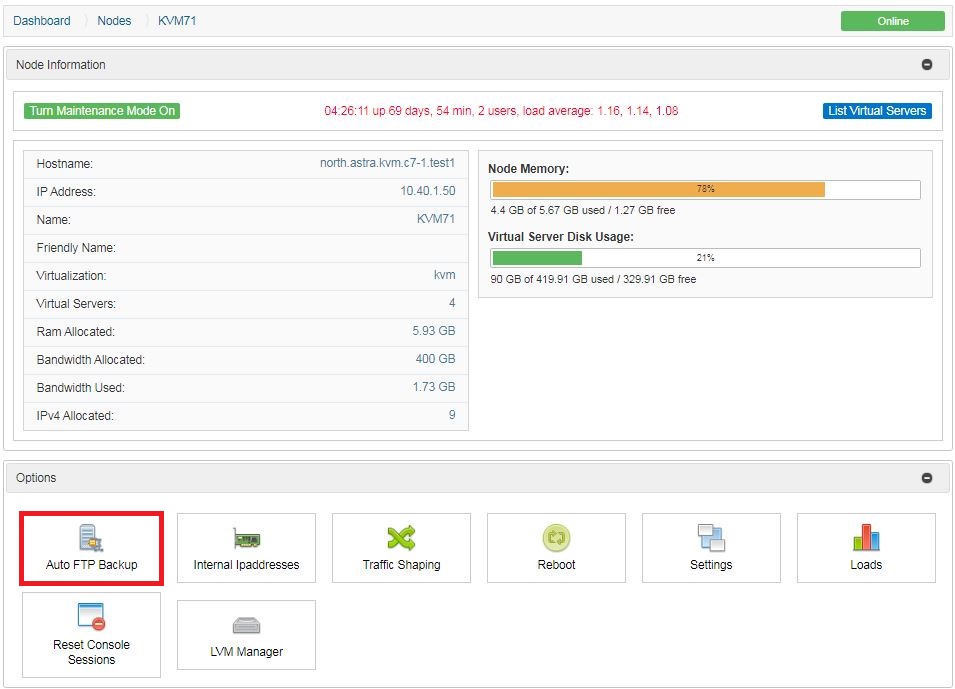The width and height of the screenshot is (955, 689).
Task: Click the Reset Console Sessions icon
Action: point(91,617)
